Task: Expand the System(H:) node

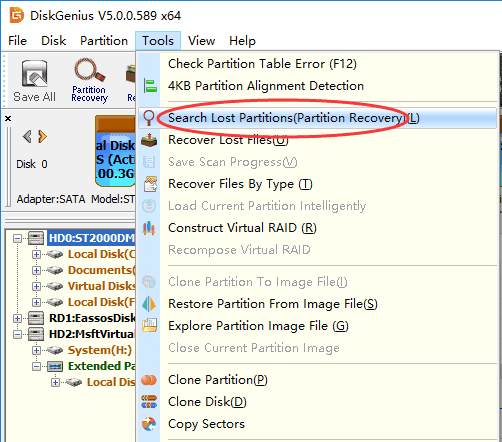Action: click(x=36, y=350)
